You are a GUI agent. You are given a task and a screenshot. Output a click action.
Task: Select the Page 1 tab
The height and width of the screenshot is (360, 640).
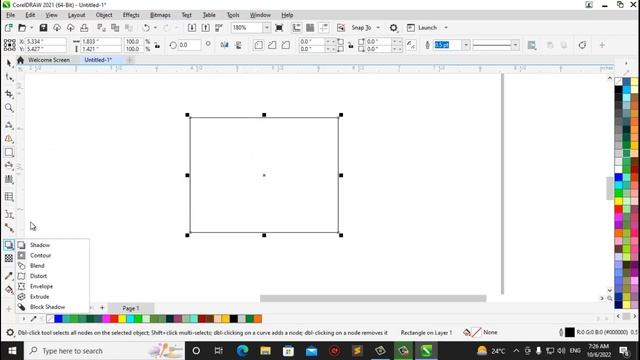pos(131,308)
